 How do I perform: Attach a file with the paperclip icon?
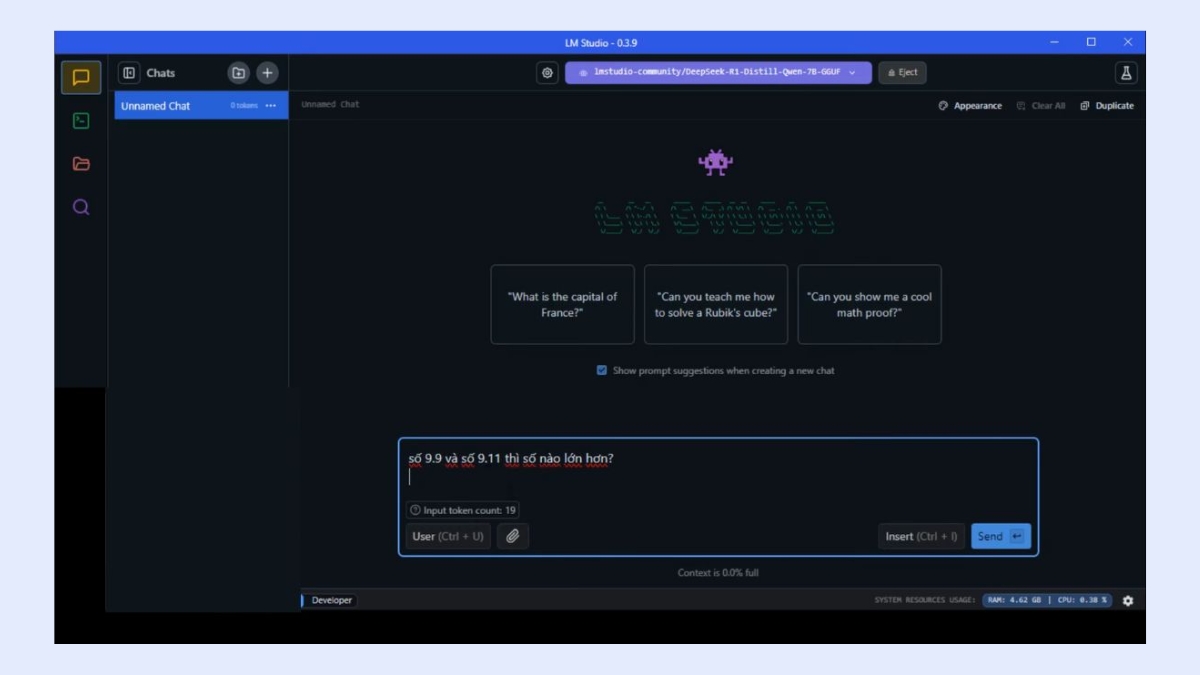click(x=513, y=535)
